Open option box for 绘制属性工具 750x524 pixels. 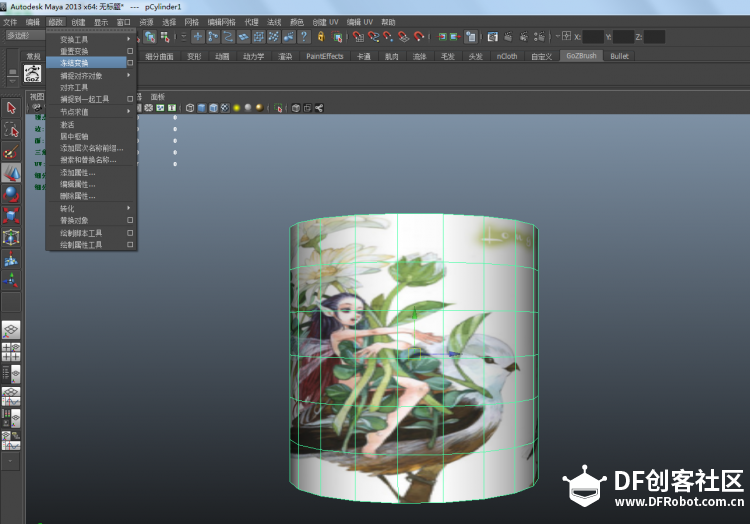(130, 244)
